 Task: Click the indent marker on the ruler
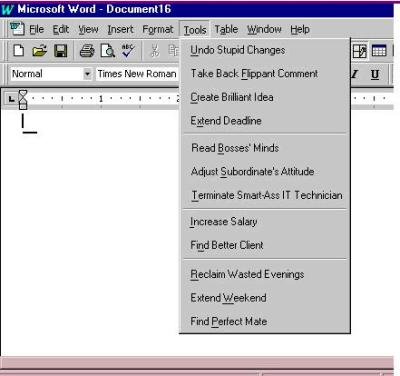pyautogui.click(x=23, y=99)
